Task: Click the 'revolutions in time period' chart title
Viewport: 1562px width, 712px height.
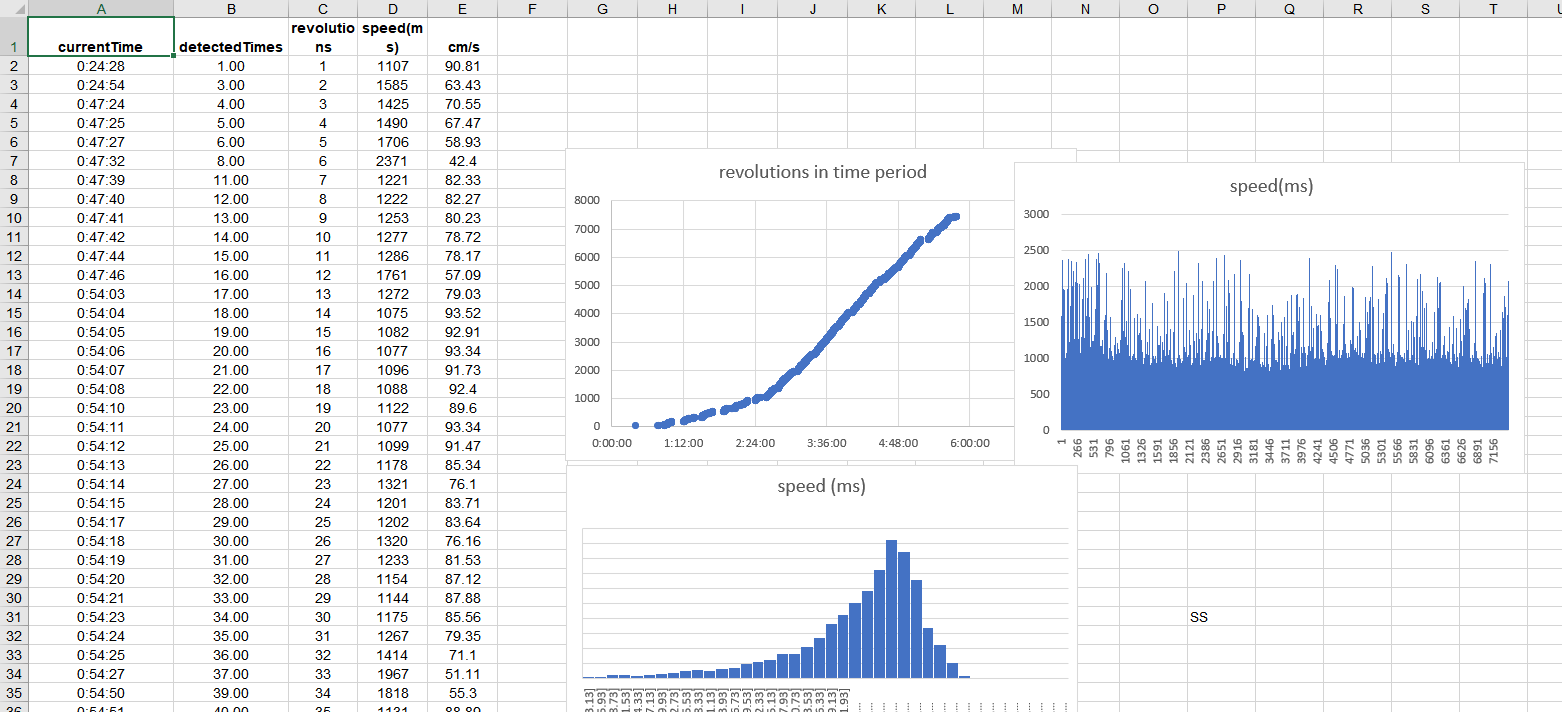Action: 822,172
